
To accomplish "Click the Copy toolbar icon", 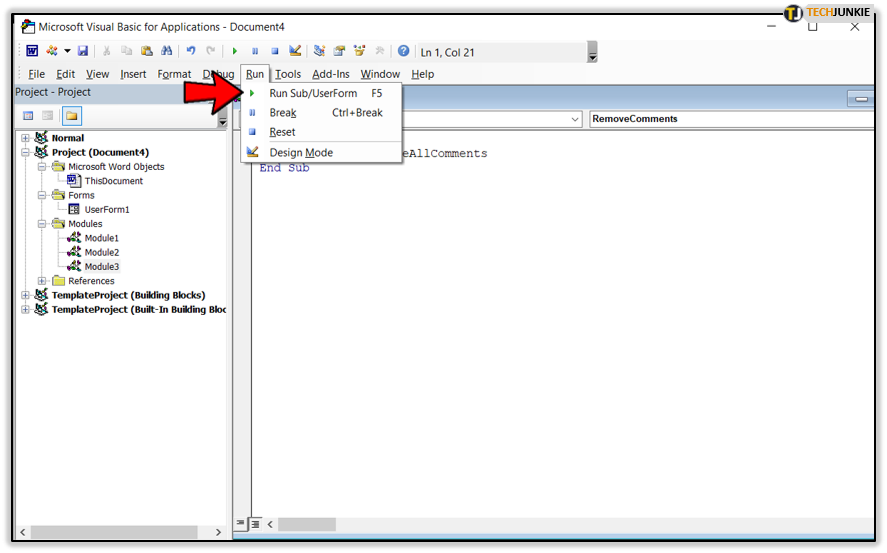I will coord(126,51).
